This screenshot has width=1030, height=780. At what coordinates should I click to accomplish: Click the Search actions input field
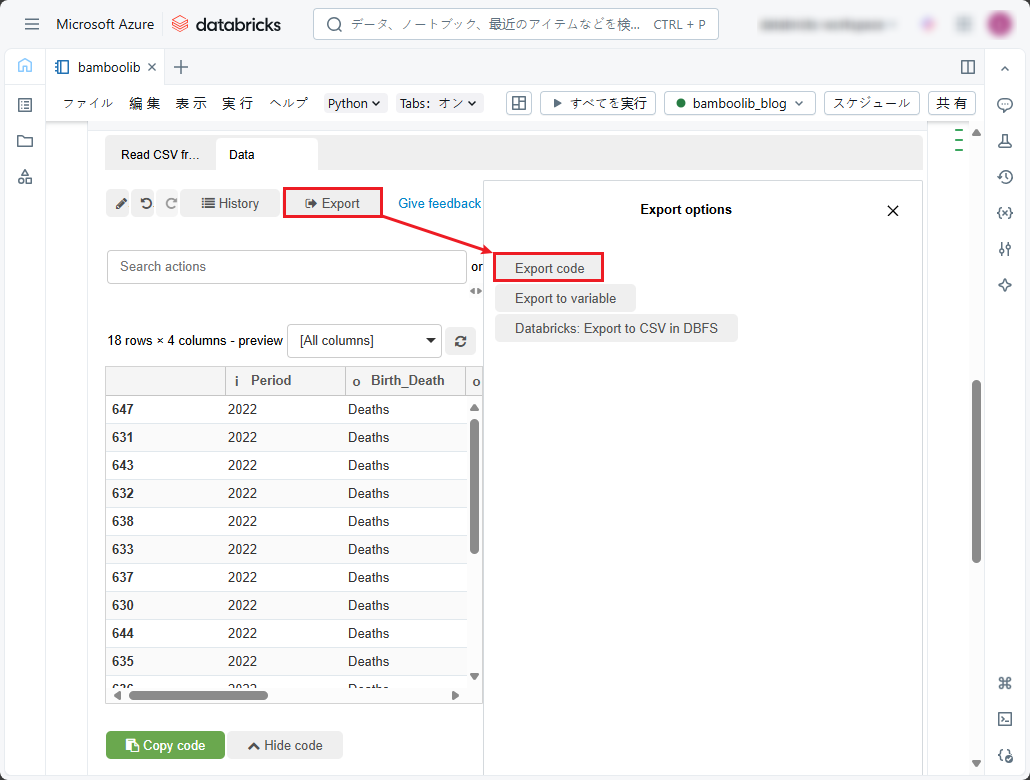coord(286,267)
